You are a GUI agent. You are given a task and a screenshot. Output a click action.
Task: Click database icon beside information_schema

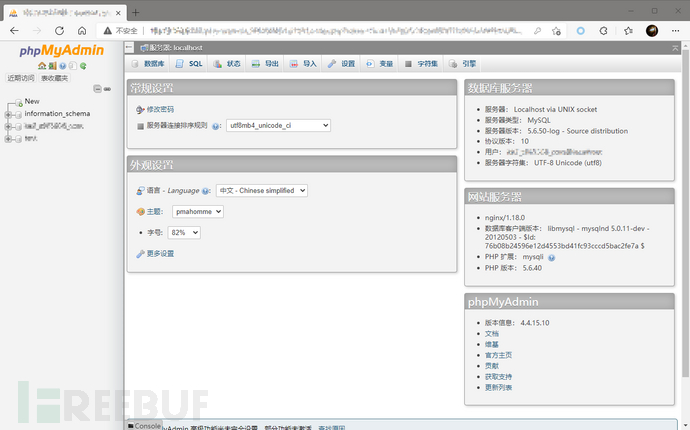(x=18, y=115)
